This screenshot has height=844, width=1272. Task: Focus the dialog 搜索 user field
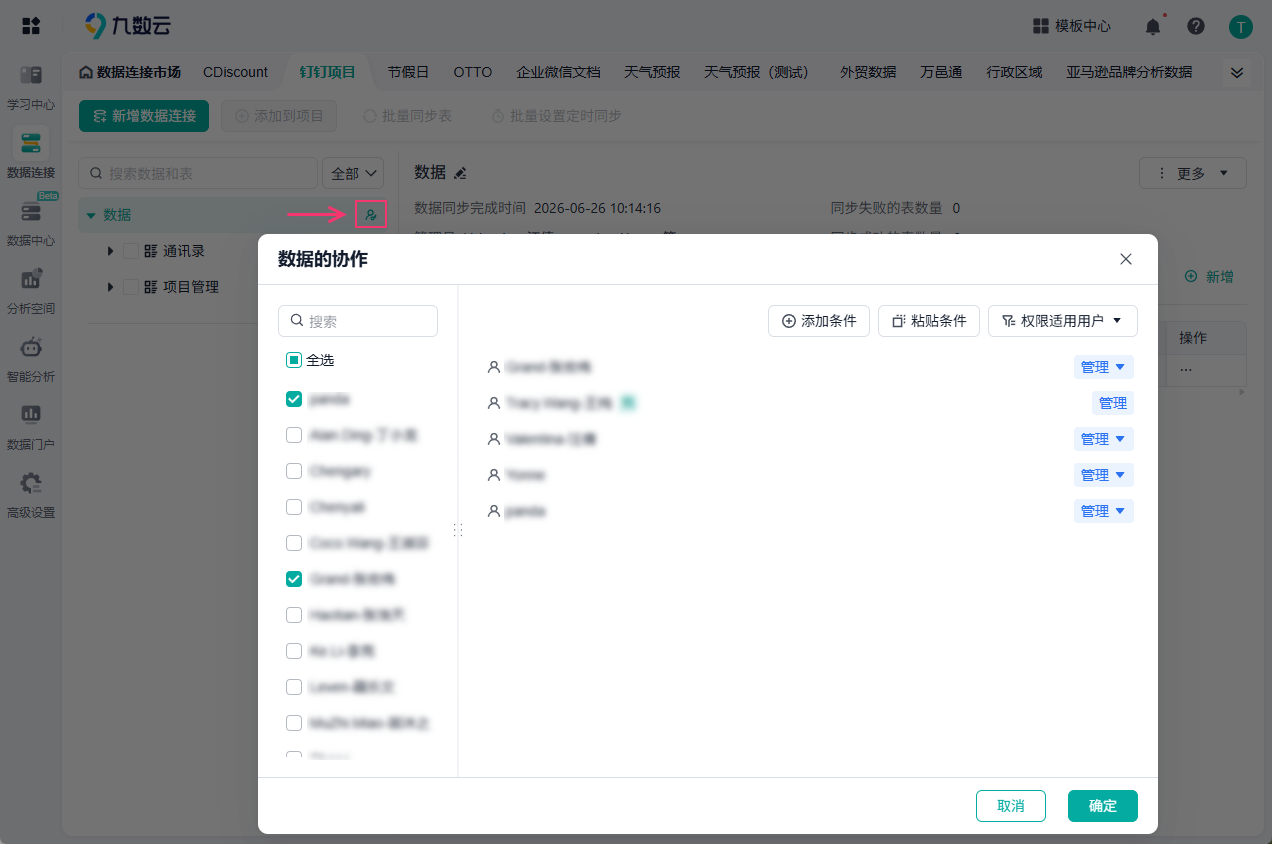358,321
